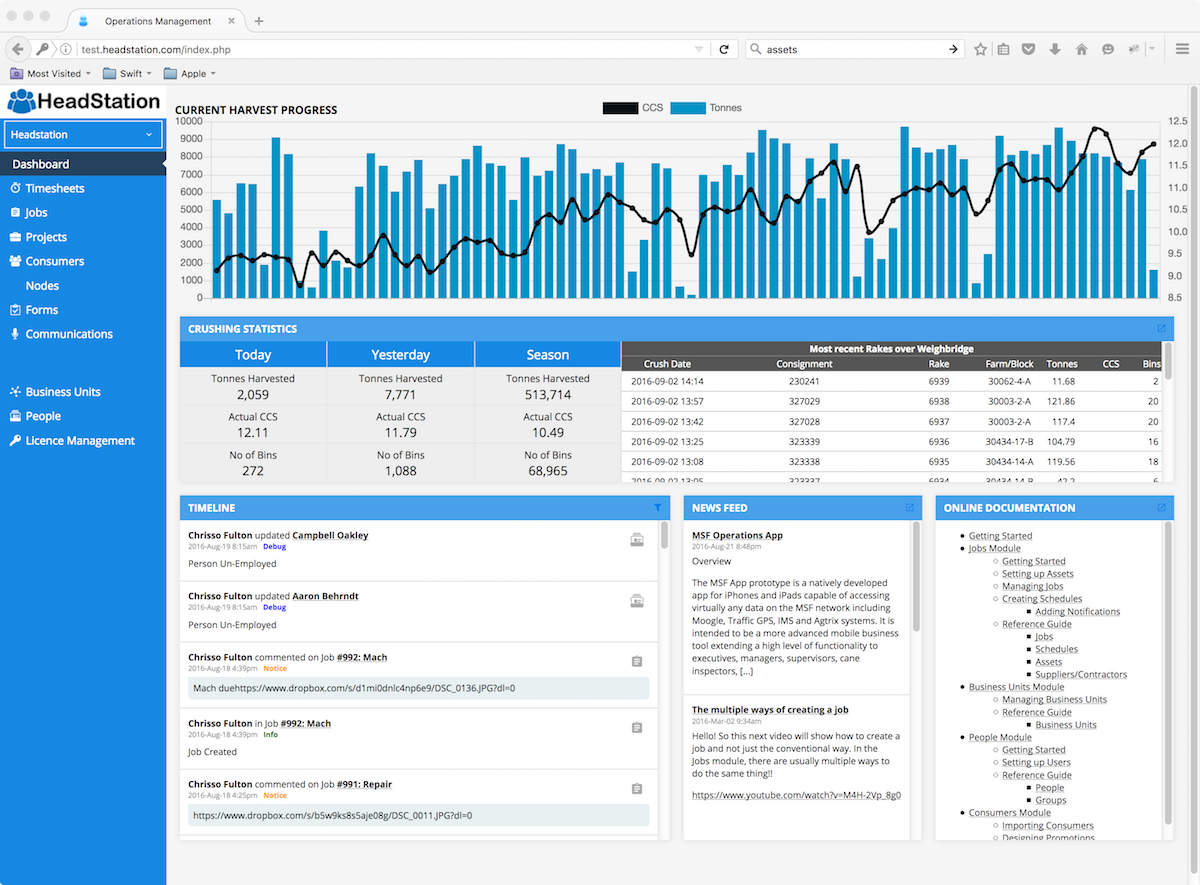Click the Job Created entry clipboard icon
This screenshot has height=885, width=1200.
[x=636, y=728]
